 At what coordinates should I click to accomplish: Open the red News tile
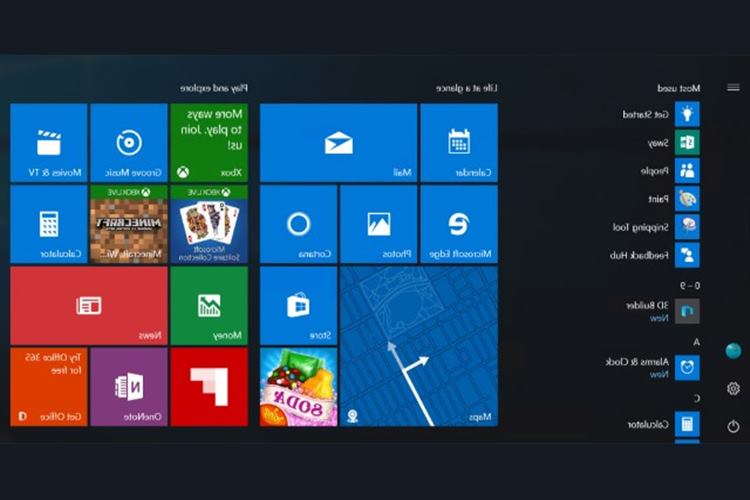pos(89,305)
